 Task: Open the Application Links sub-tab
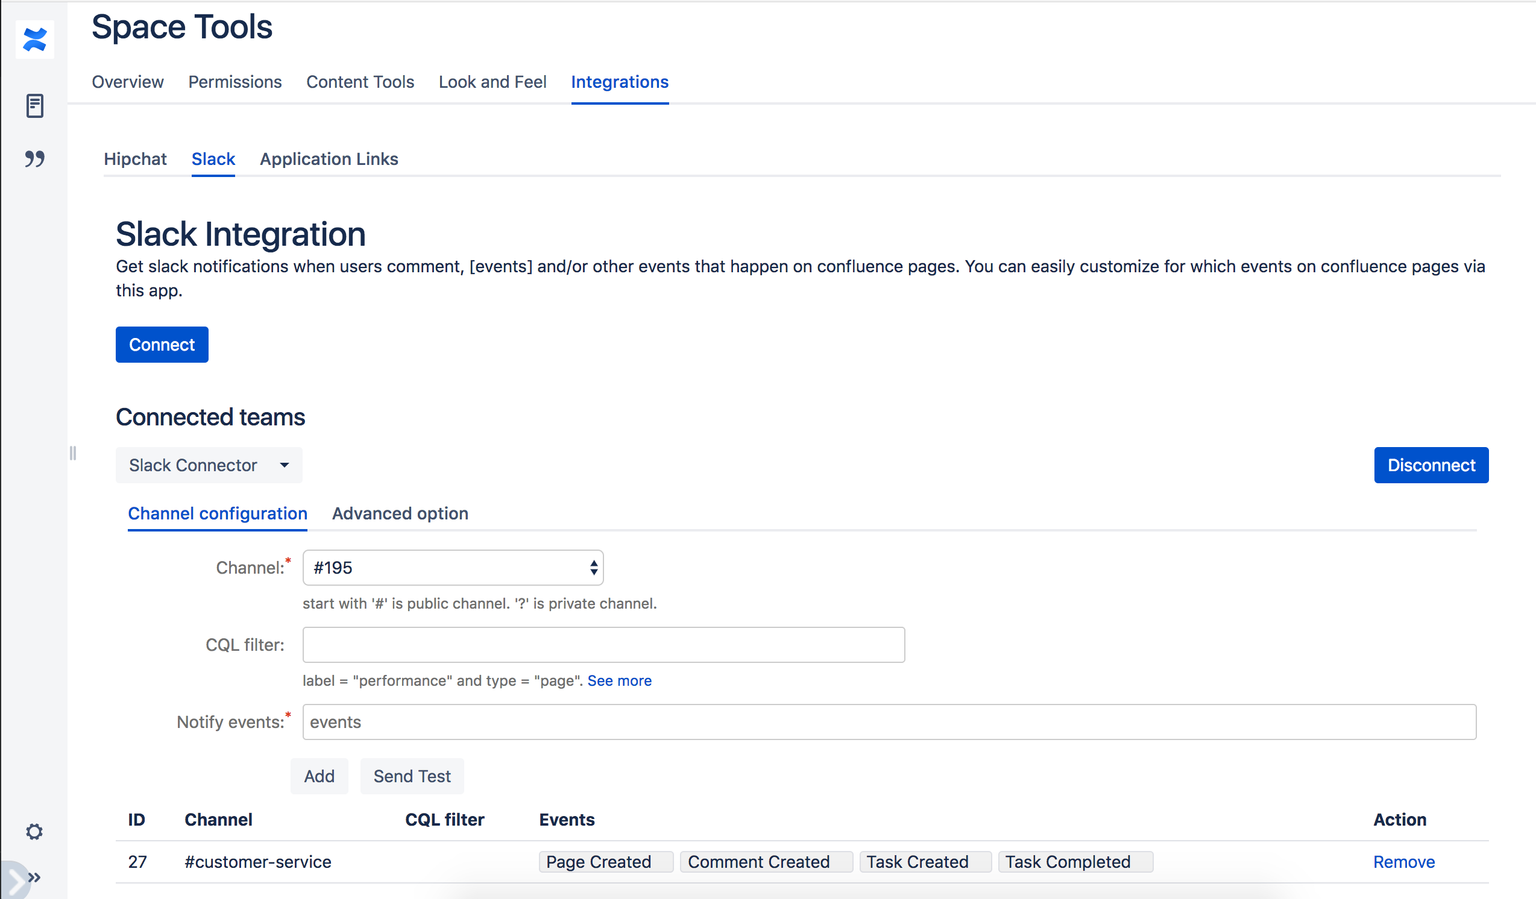(x=329, y=159)
